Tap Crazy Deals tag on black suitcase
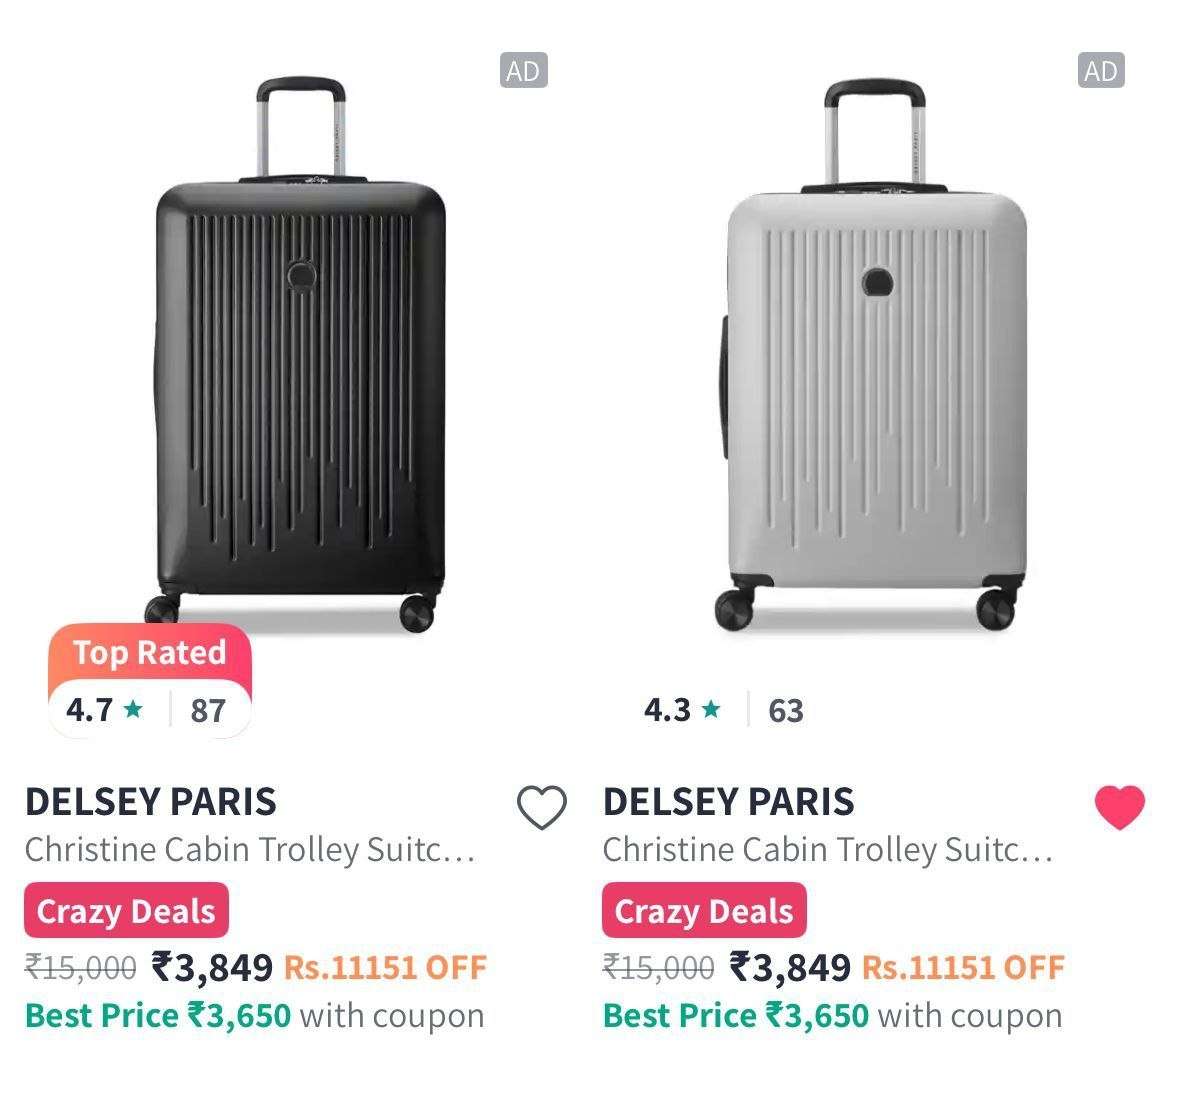1179x1093 pixels. coord(126,911)
